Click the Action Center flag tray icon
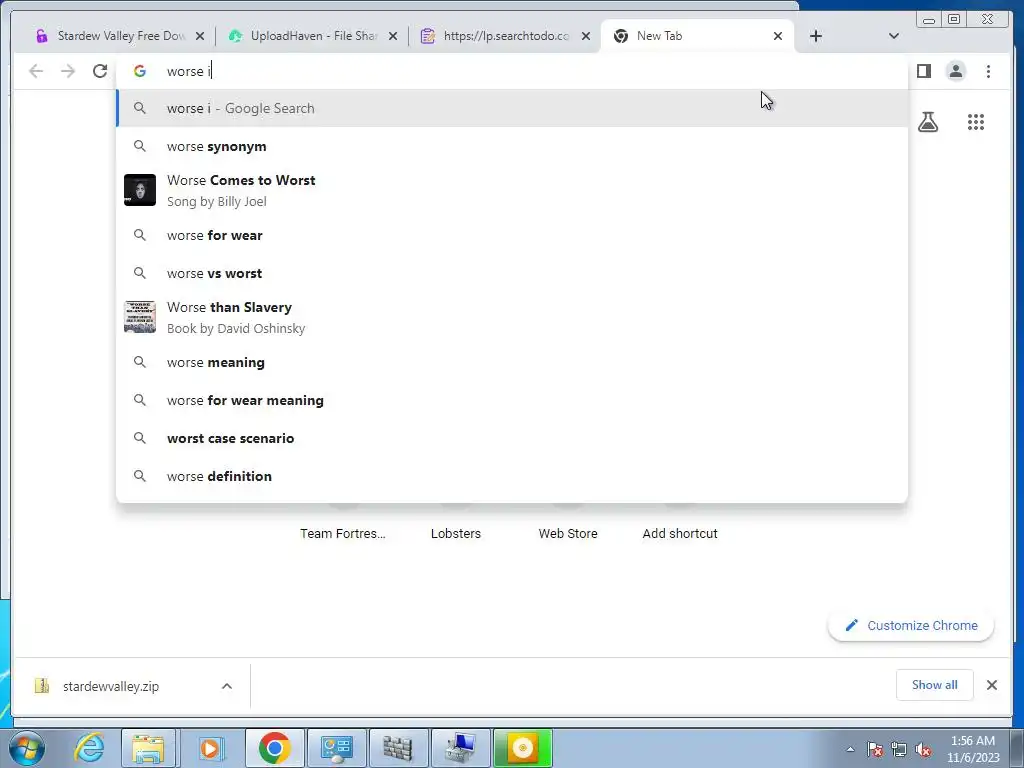Image resolution: width=1024 pixels, height=768 pixels. click(875, 749)
